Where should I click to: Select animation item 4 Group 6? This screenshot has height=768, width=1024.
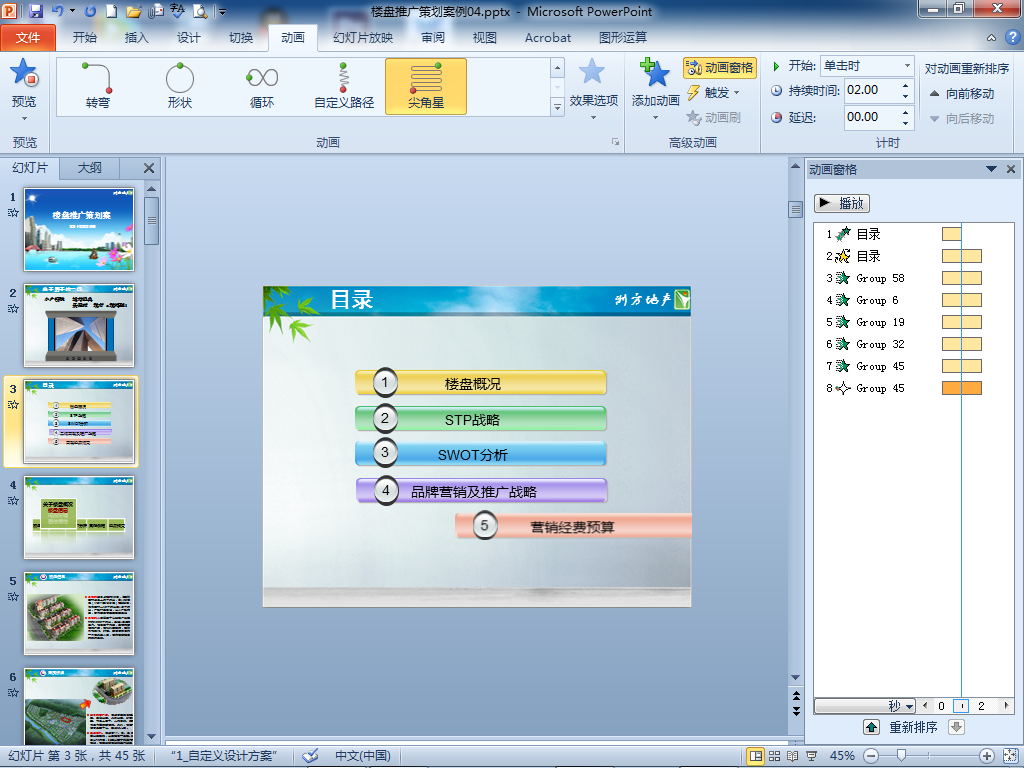[x=913, y=300]
